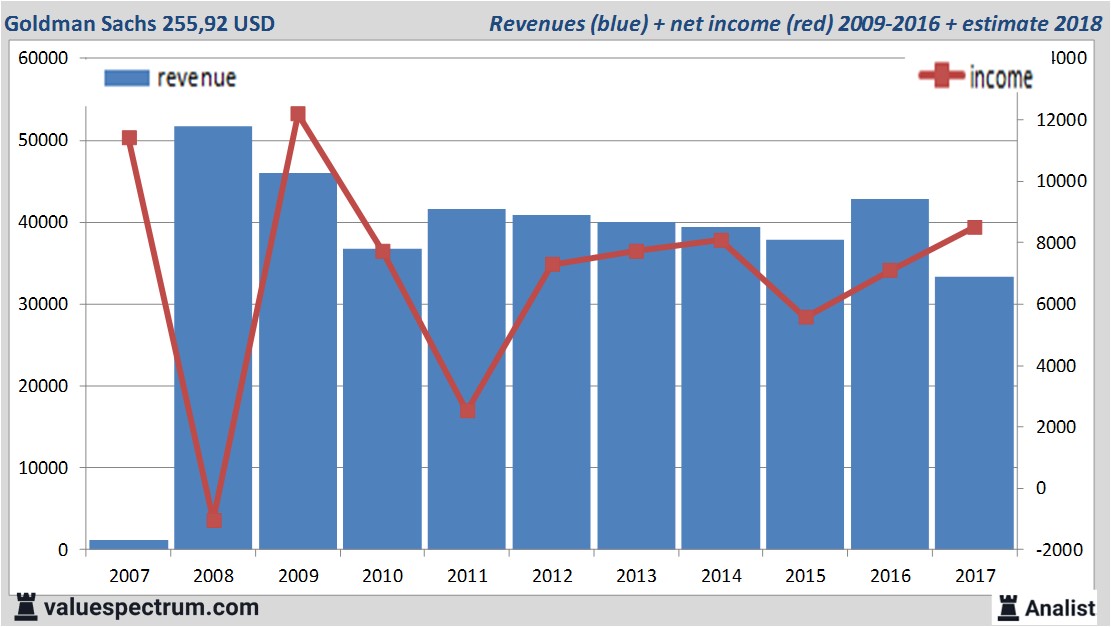Click the negative 2008 income data point
Image resolution: width=1111 pixels, height=627 pixels.
[x=214, y=520]
